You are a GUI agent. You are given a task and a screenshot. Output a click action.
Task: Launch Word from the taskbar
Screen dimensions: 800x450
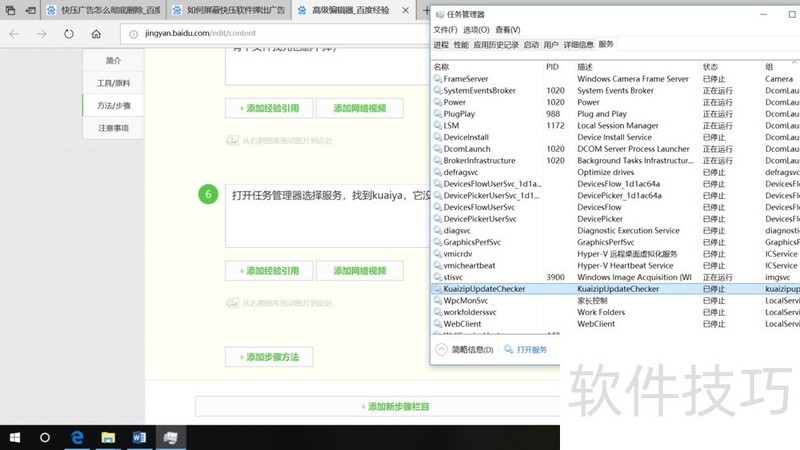pos(139,437)
